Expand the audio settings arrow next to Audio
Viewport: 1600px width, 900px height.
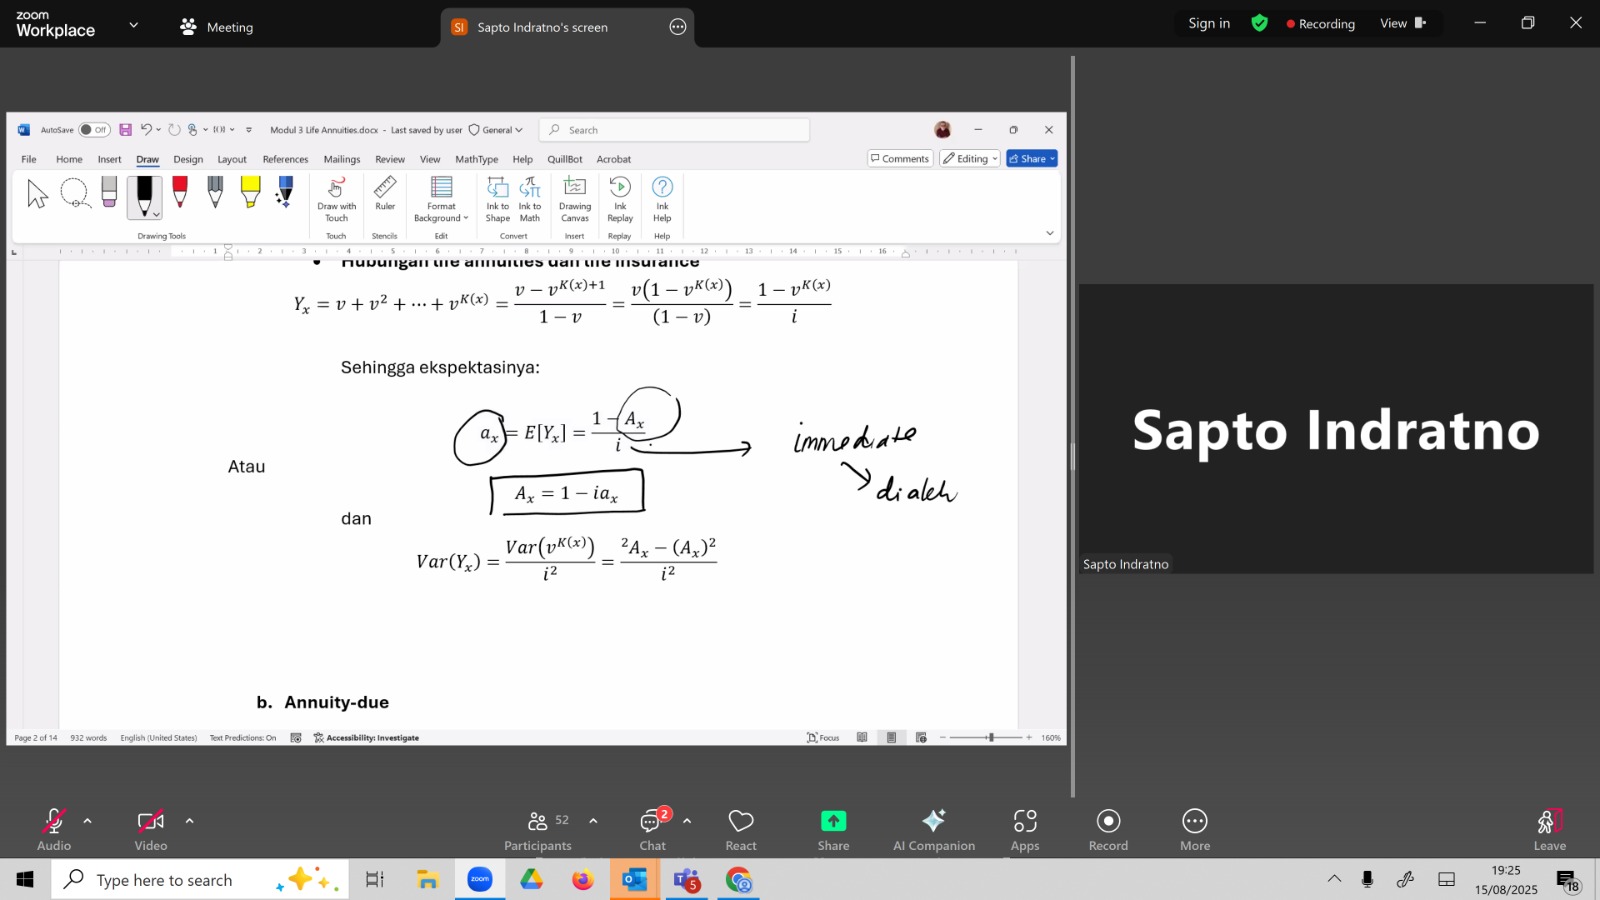pos(88,821)
